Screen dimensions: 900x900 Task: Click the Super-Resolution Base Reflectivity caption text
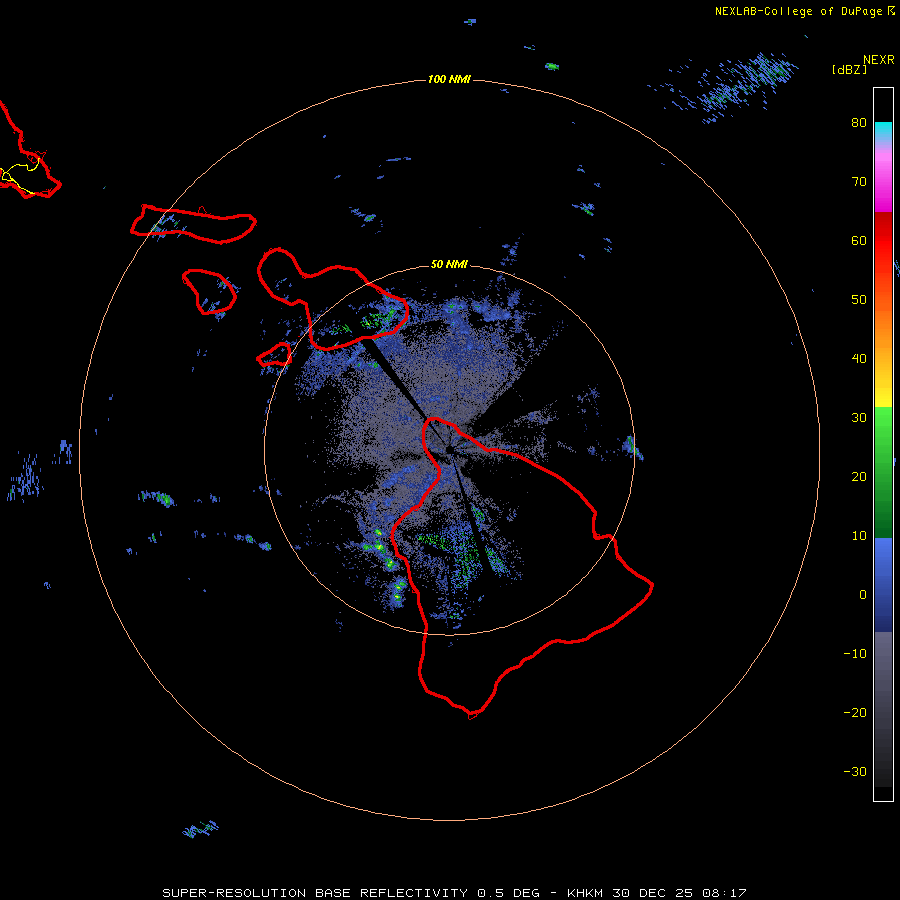pyautogui.click(x=454, y=893)
